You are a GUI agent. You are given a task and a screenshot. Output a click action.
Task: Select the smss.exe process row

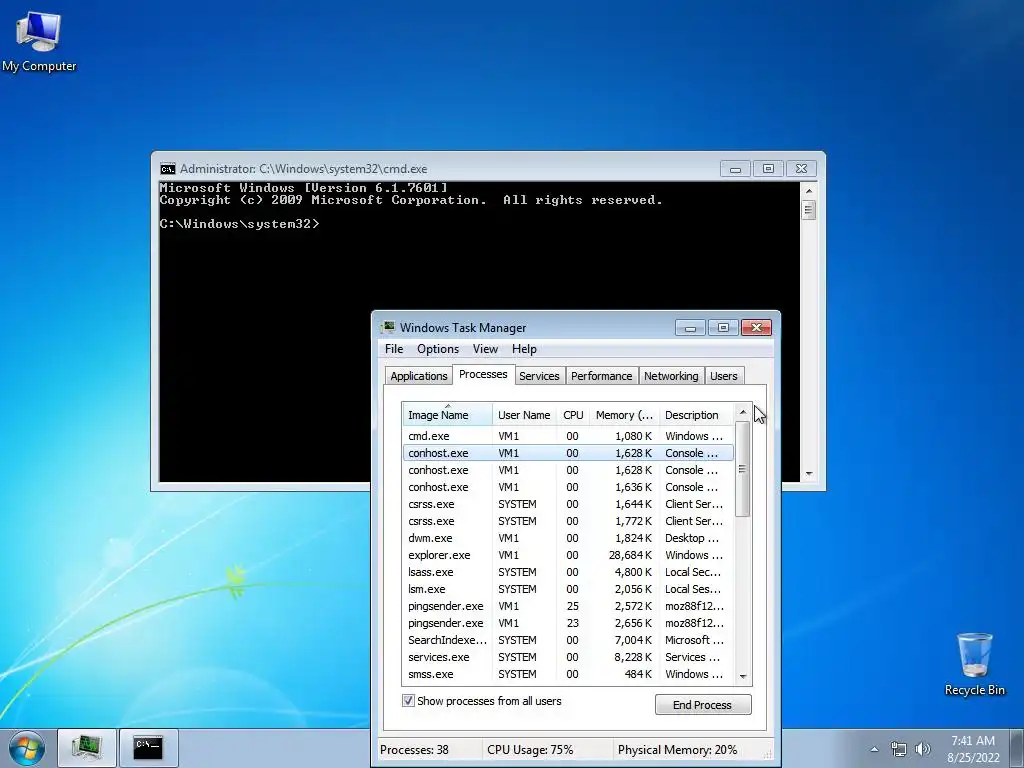(568, 674)
